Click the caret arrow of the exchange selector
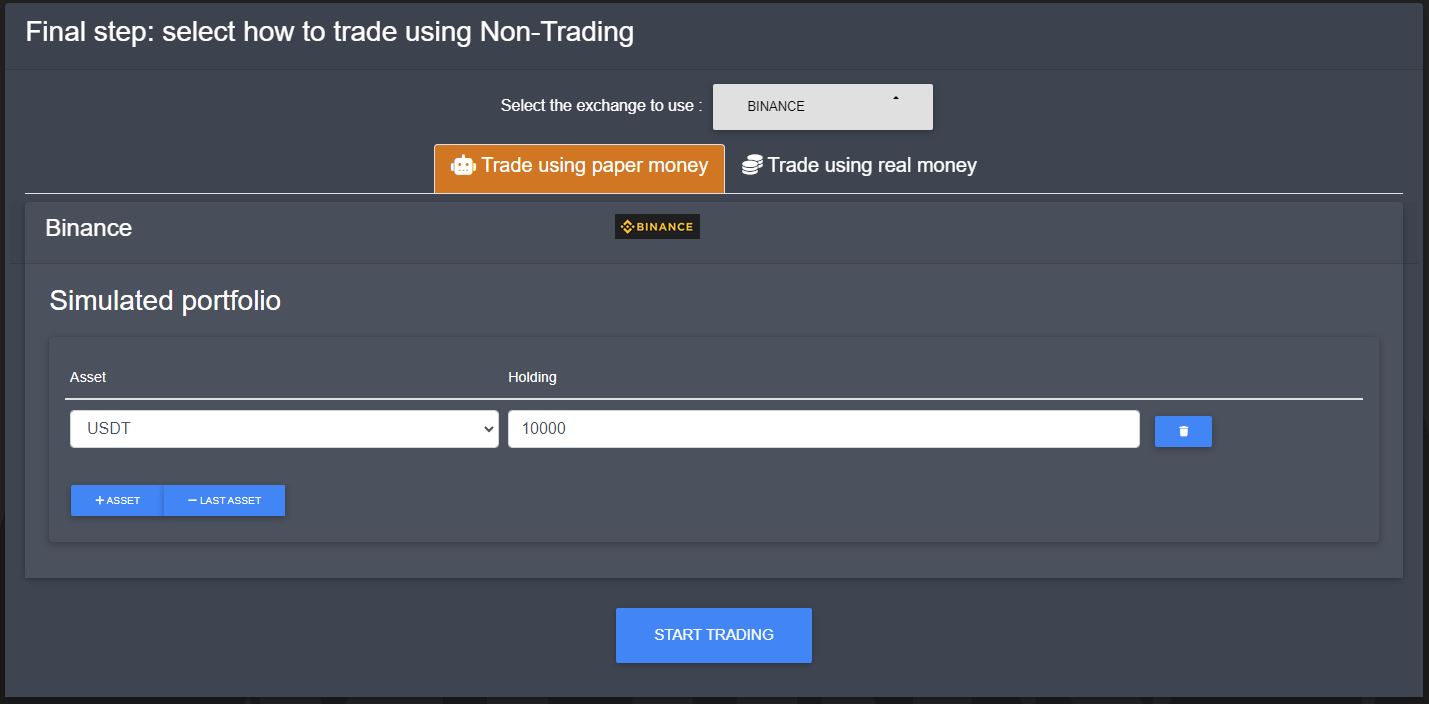This screenshot has width=1429, height=704. [x=896, y=99]
